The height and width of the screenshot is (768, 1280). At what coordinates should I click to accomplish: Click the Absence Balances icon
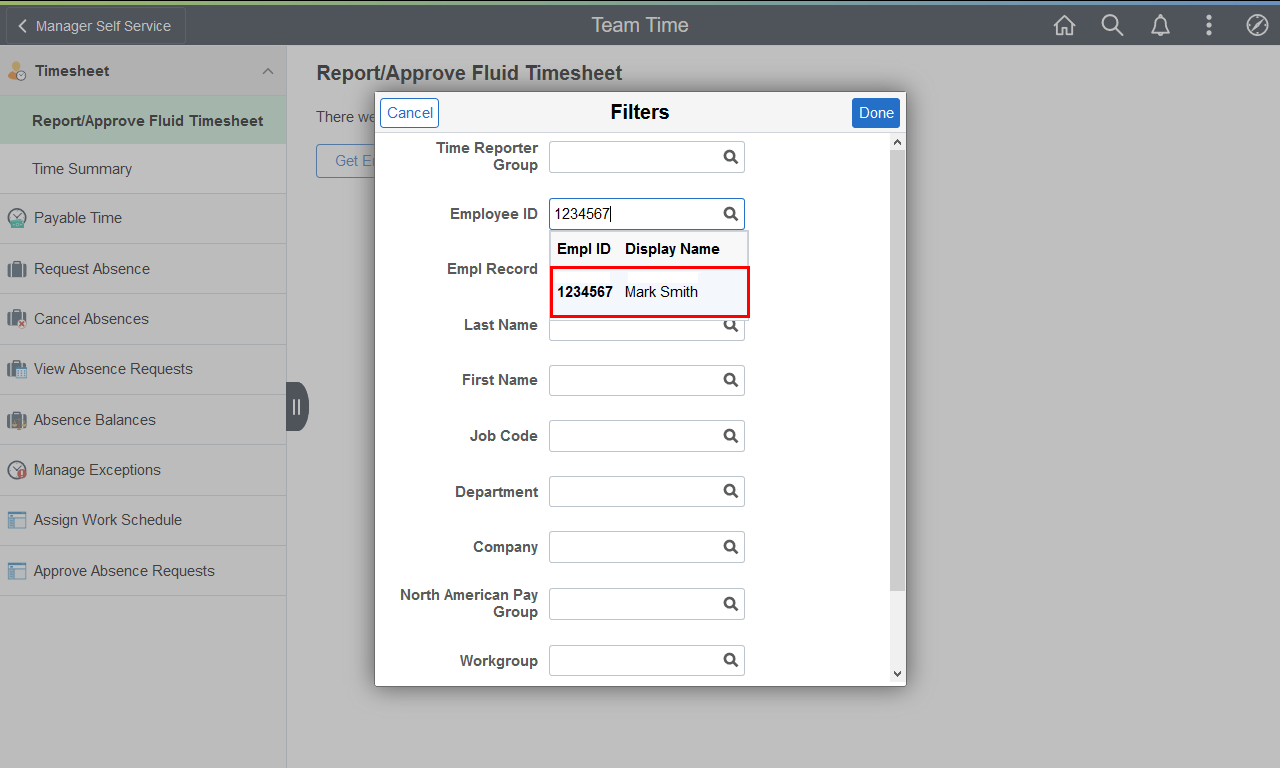[x=17, y=420]
